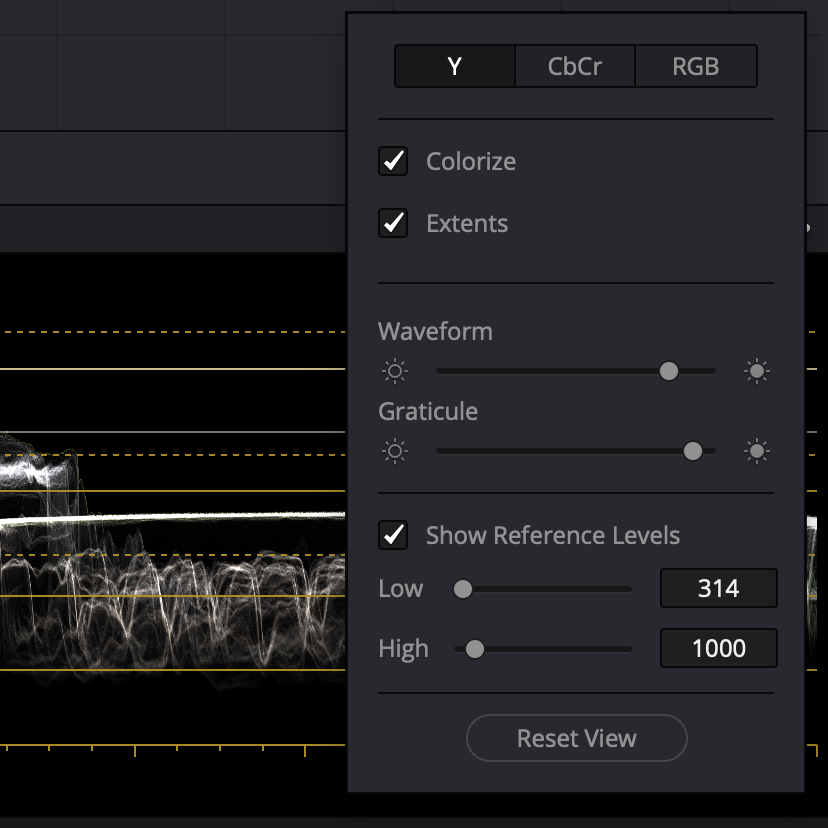Click the Low reference level slider handle
Image resolution: width=828 pixels, height=828 pixels.
coord(463,589)
